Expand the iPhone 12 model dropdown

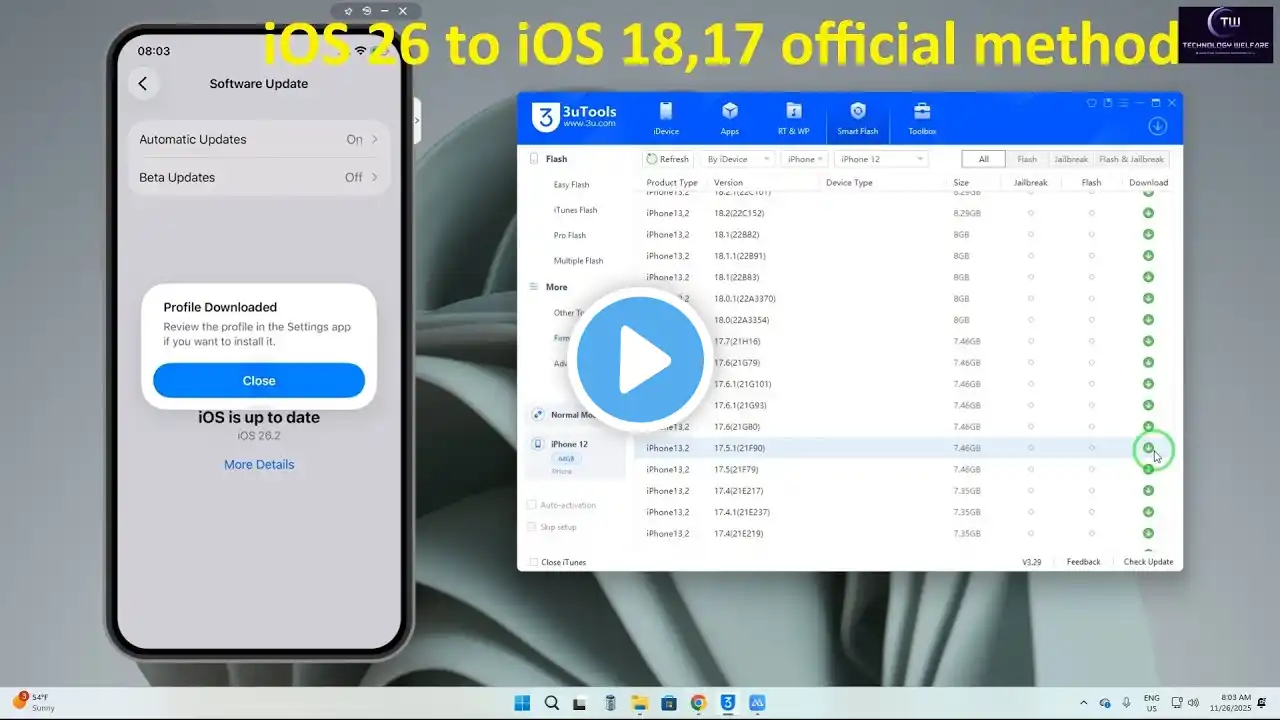pyautogui.click(x=880, y=159)
